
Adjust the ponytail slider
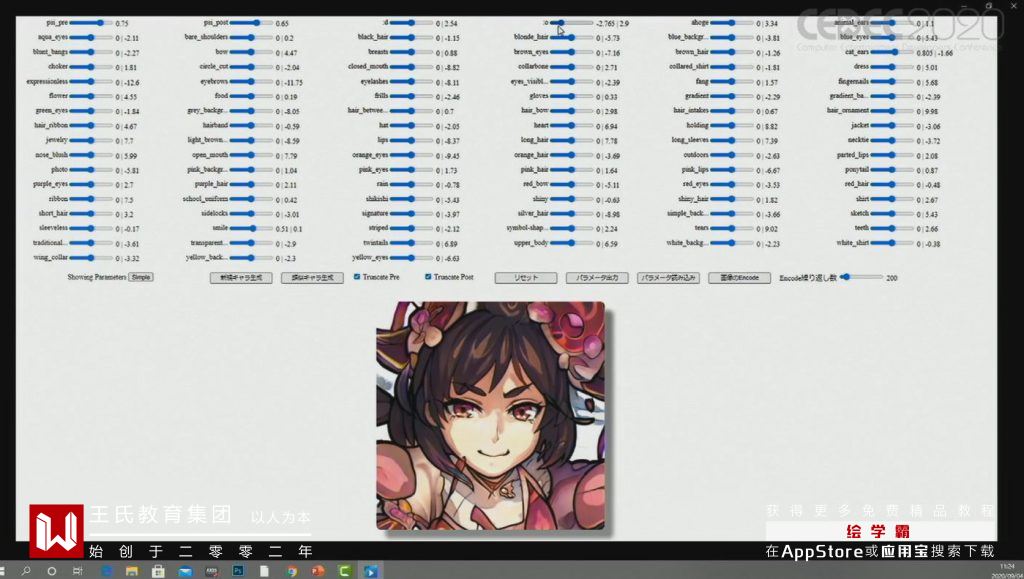892,170
